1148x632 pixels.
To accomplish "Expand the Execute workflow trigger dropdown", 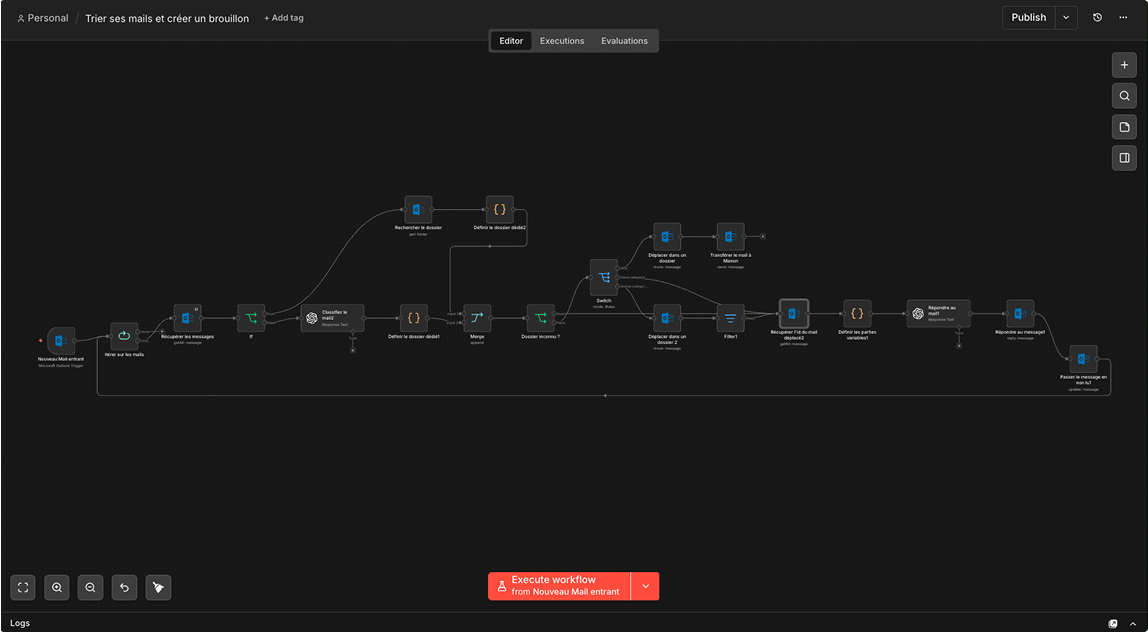I will (645, 586).
